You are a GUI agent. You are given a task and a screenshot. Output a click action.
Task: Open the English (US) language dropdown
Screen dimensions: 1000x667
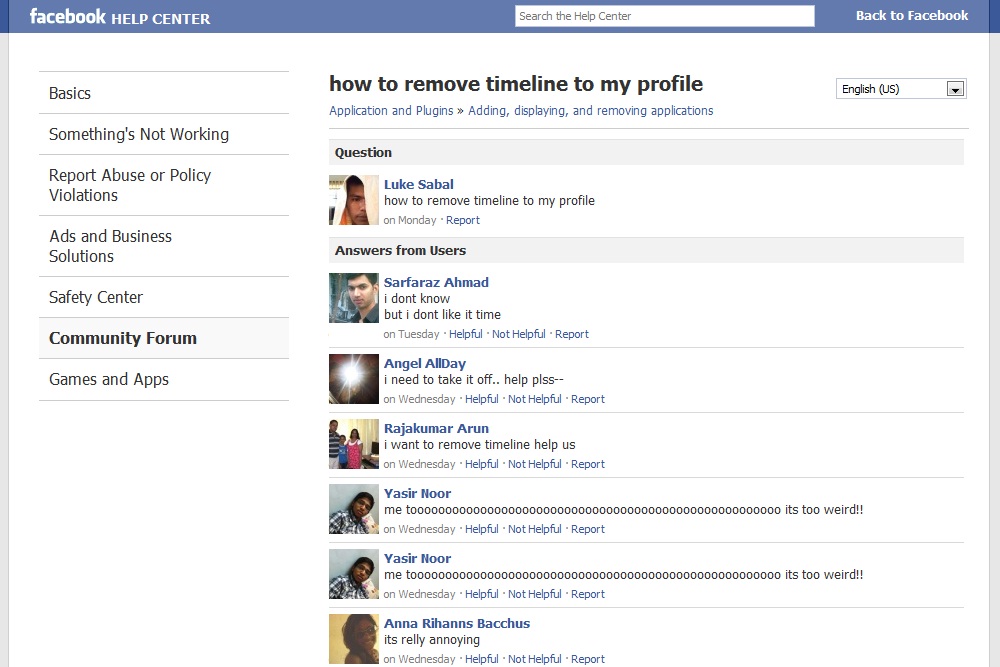[x=901, y=89]
